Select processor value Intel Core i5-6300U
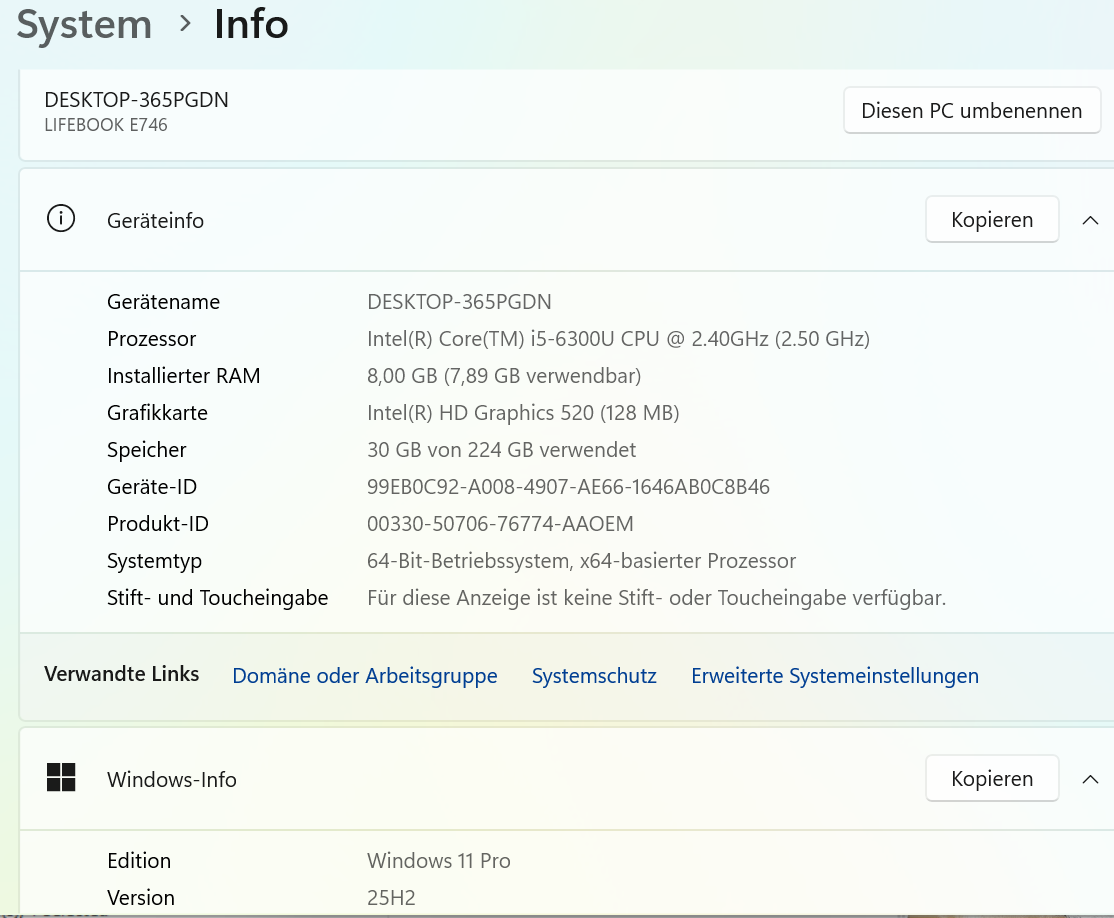1114x918 pixels. [618, 339]
